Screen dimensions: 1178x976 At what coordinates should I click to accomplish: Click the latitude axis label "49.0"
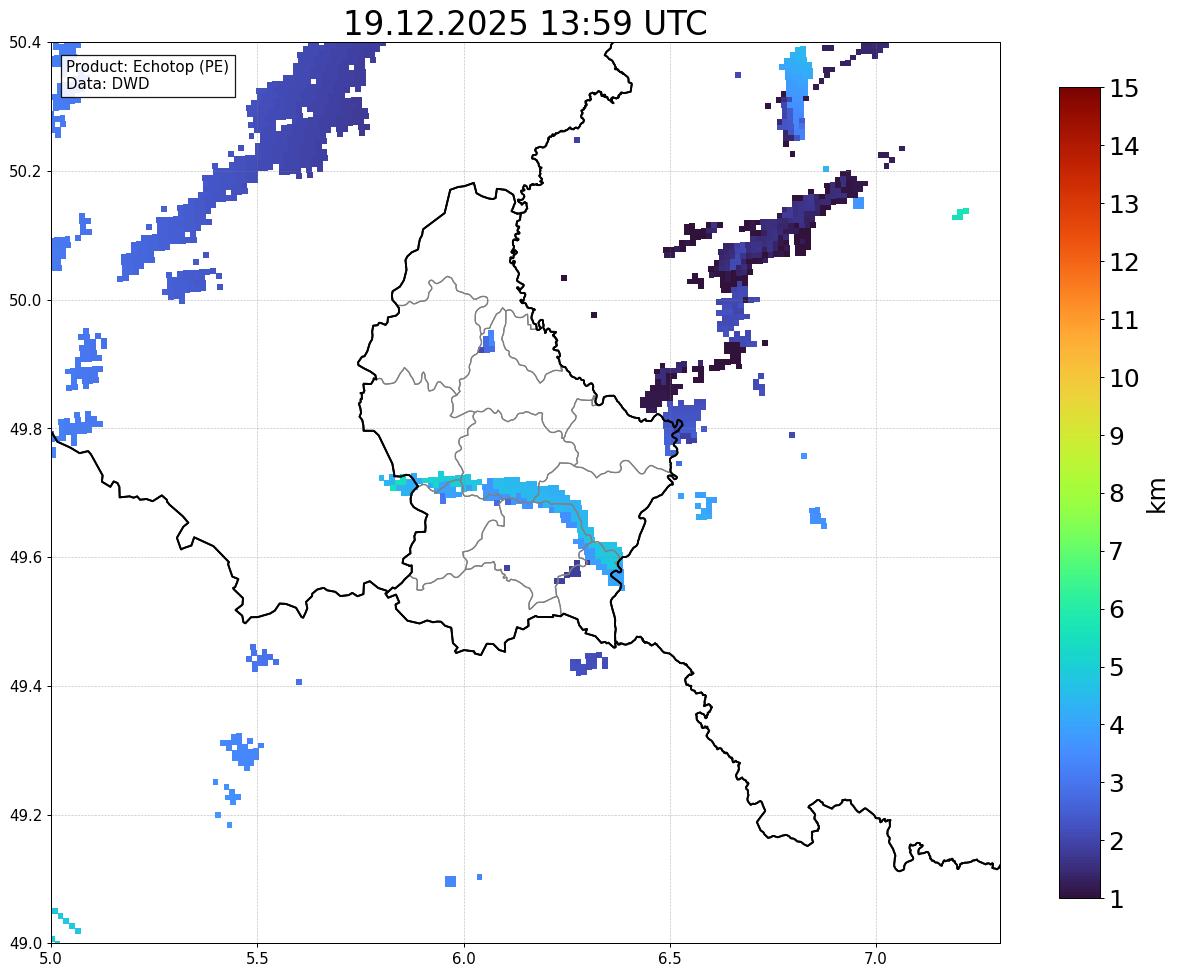pyautogui.click(x=25, y=944)
